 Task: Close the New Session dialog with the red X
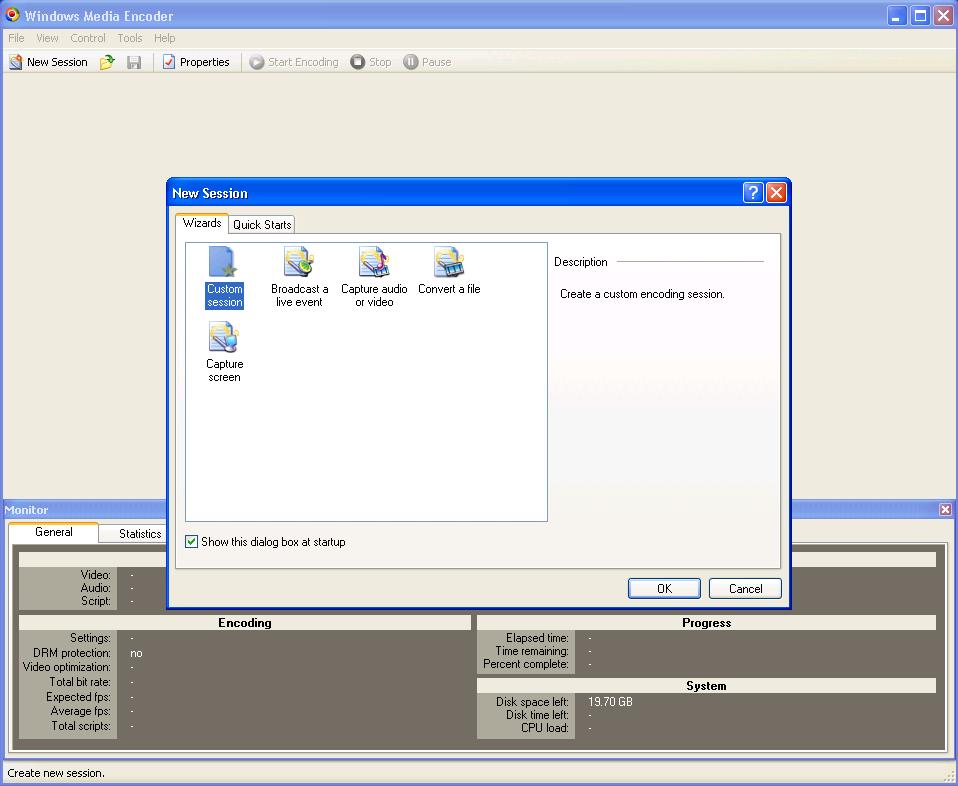776,193
